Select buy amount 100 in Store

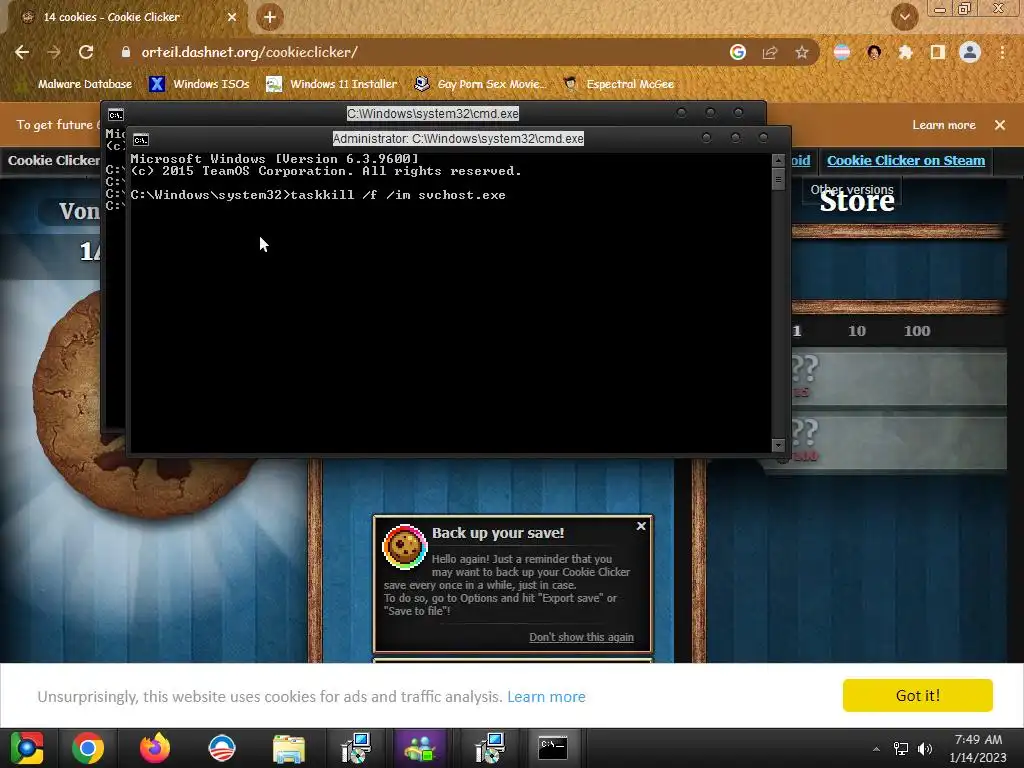coord(917,331)
